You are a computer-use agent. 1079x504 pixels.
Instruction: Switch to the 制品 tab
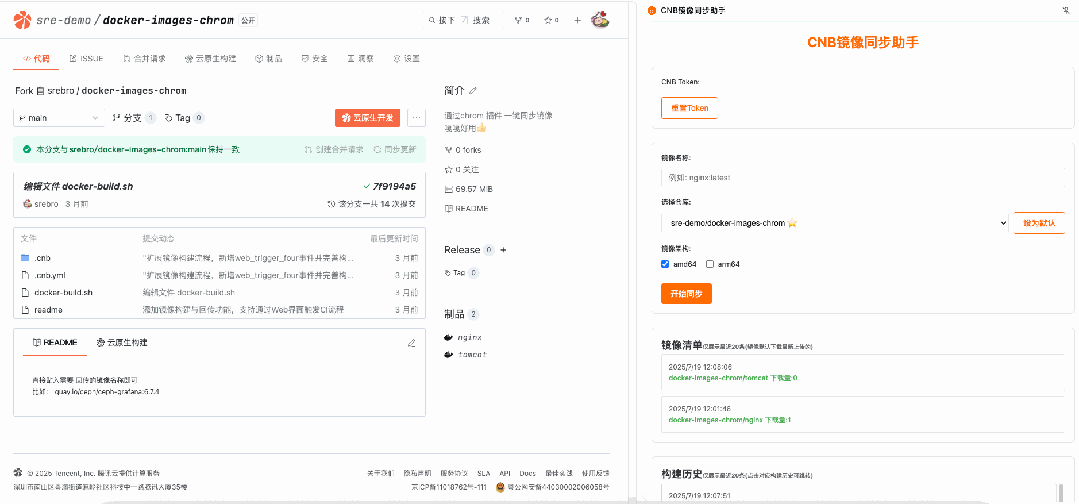[x=268, y=59]
